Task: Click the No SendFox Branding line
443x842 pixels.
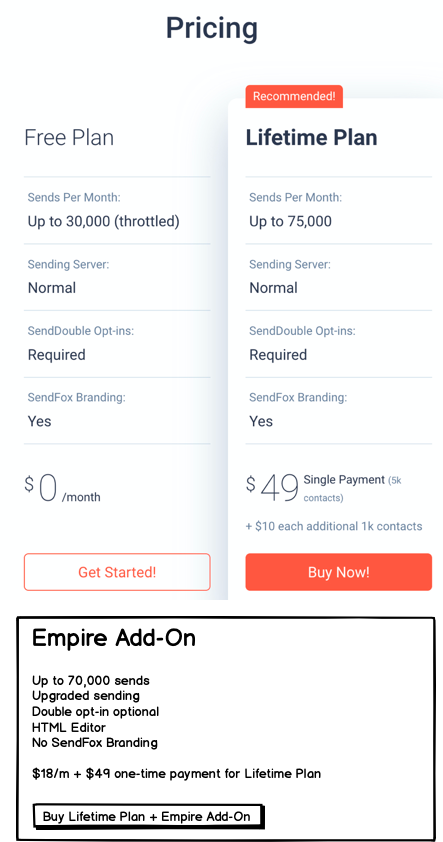Action: (95, 743)
